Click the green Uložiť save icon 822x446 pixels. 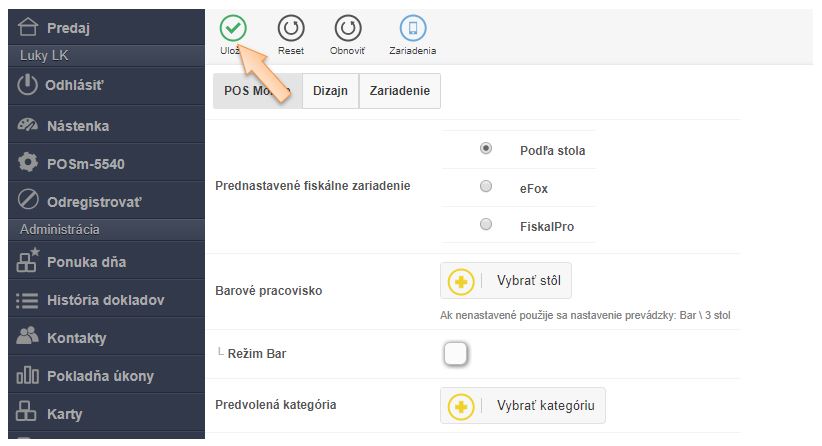(233, 28)
